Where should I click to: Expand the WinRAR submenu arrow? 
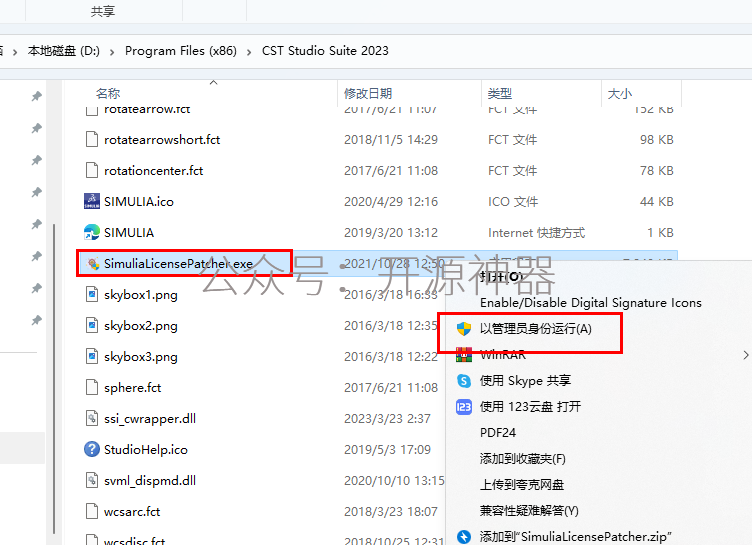746,355
